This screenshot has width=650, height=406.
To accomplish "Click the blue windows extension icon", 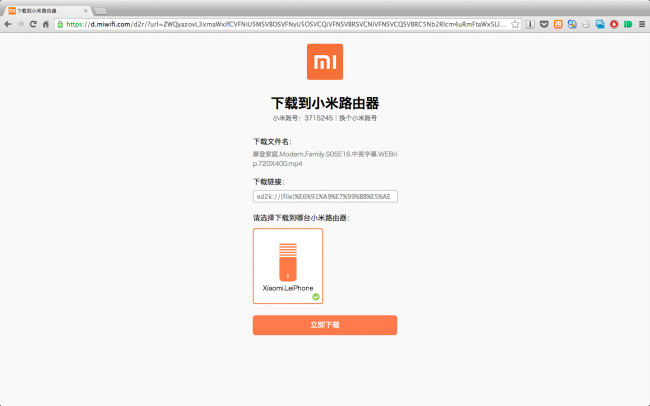I will pyautogui.click(x=600, y=24).
